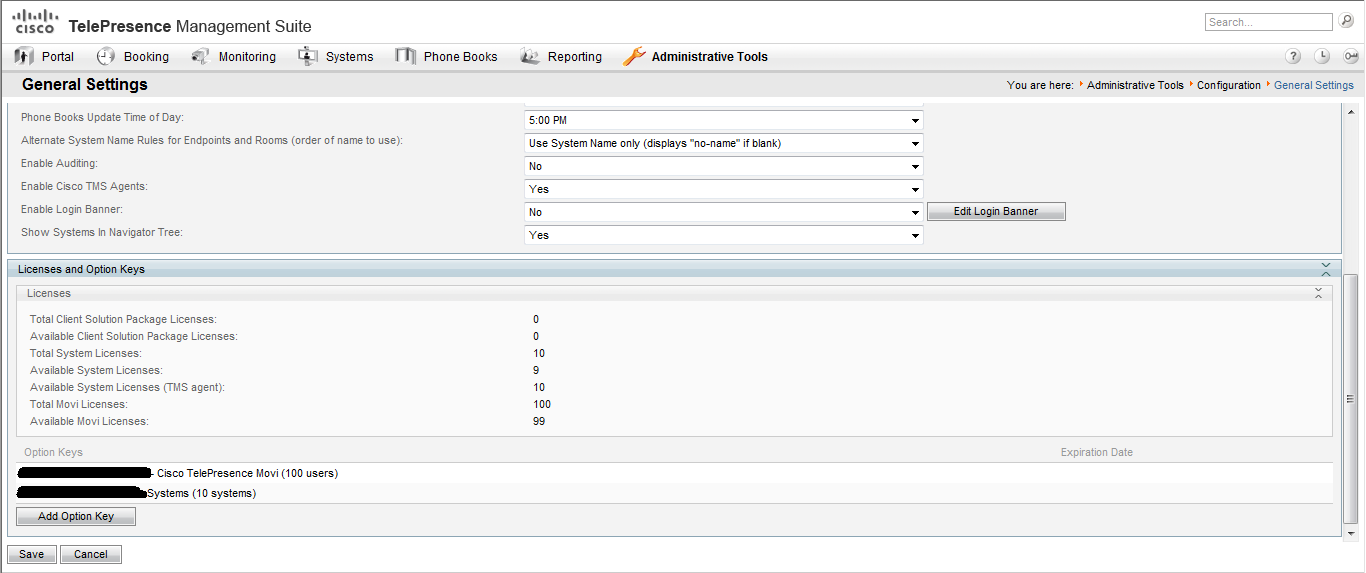Open the Show Systems In Navigator Tree dropdown
This screenshot has height=573, width=1366.
[x=723, y=235]
